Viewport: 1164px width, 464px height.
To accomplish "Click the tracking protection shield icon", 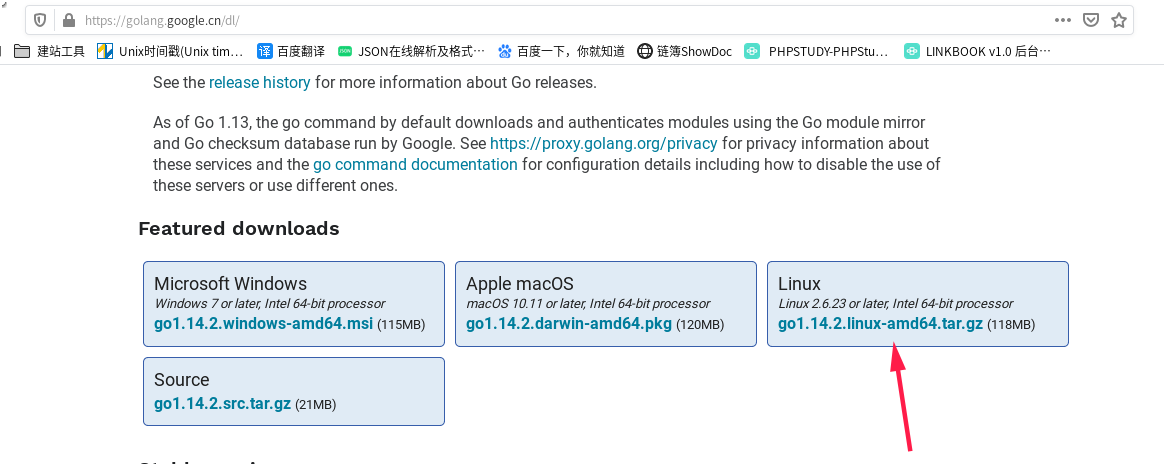I will [x=40, y=20].
